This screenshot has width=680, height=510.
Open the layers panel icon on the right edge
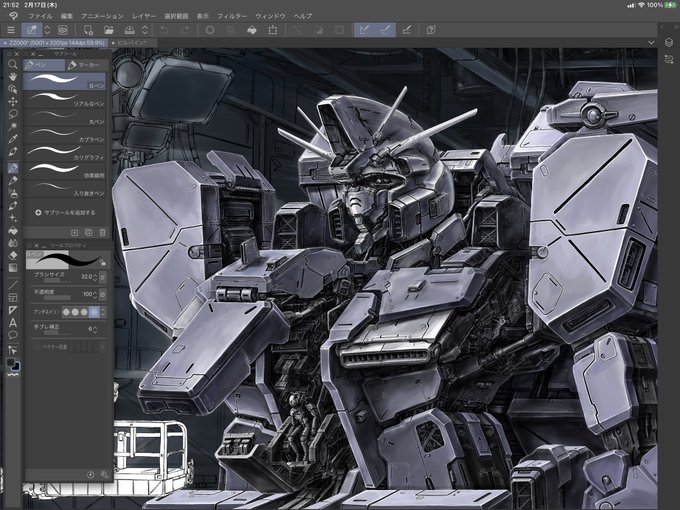click(669, 42)
